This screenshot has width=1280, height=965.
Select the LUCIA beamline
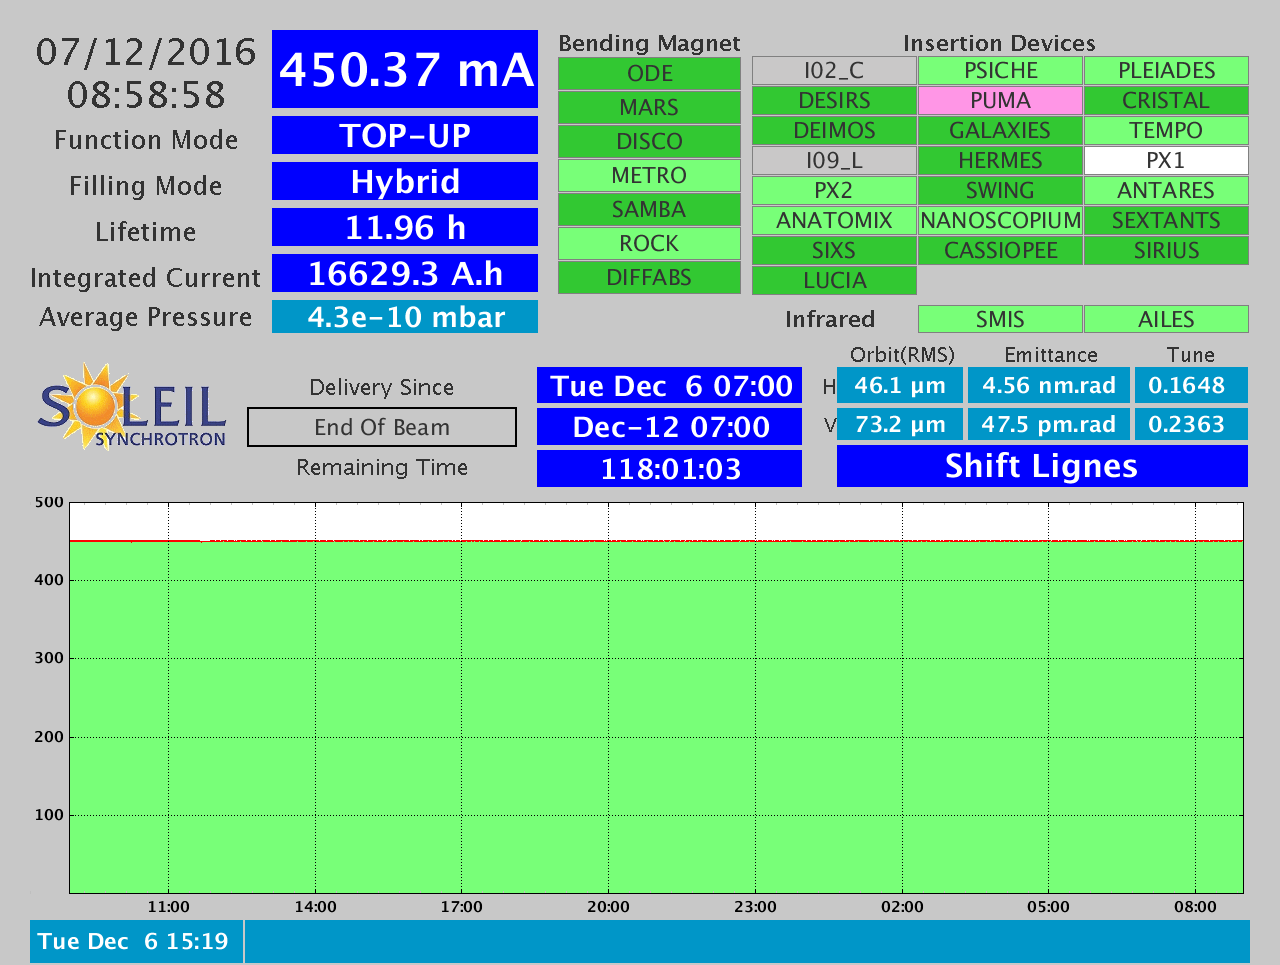[x=834, y=280]
